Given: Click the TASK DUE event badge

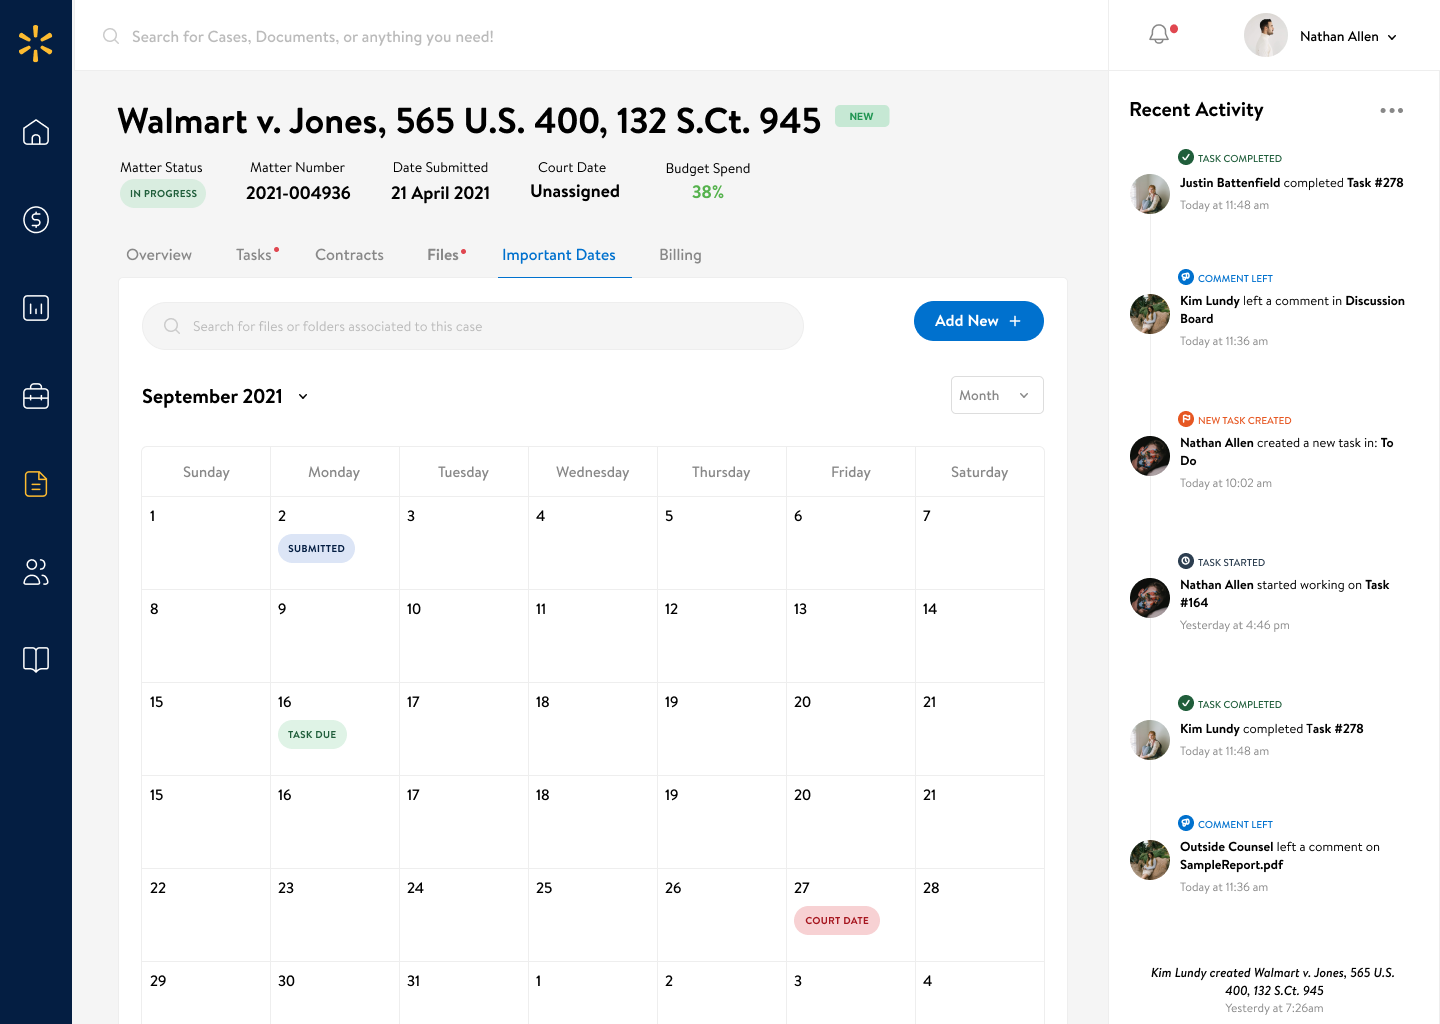Looking at the screenshot, I should [312, 734].
